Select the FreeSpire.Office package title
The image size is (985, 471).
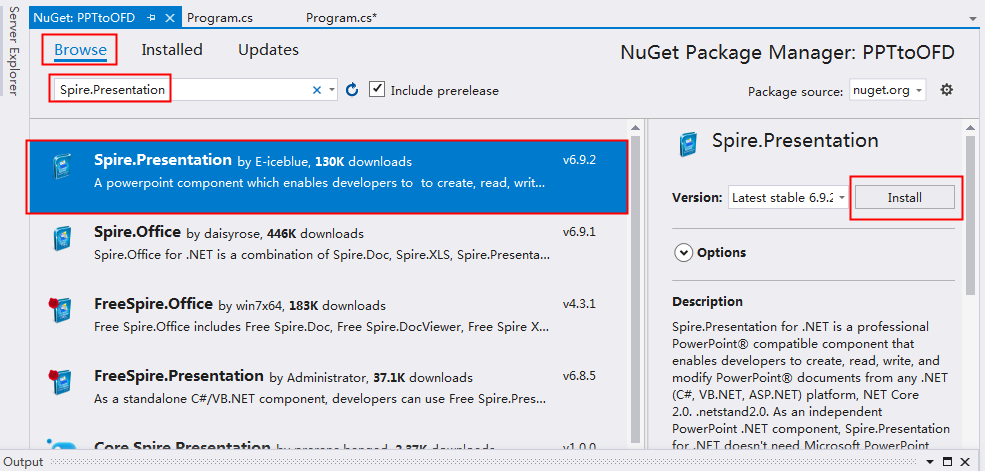[153, 304]
